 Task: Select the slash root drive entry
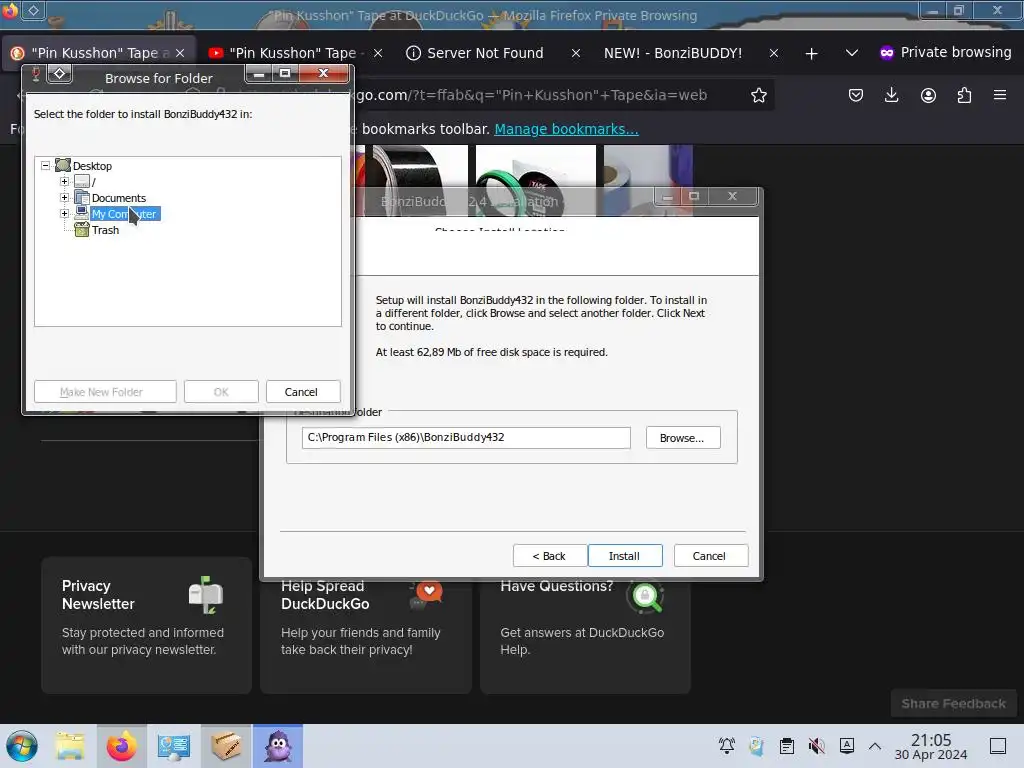coord(93,182)
